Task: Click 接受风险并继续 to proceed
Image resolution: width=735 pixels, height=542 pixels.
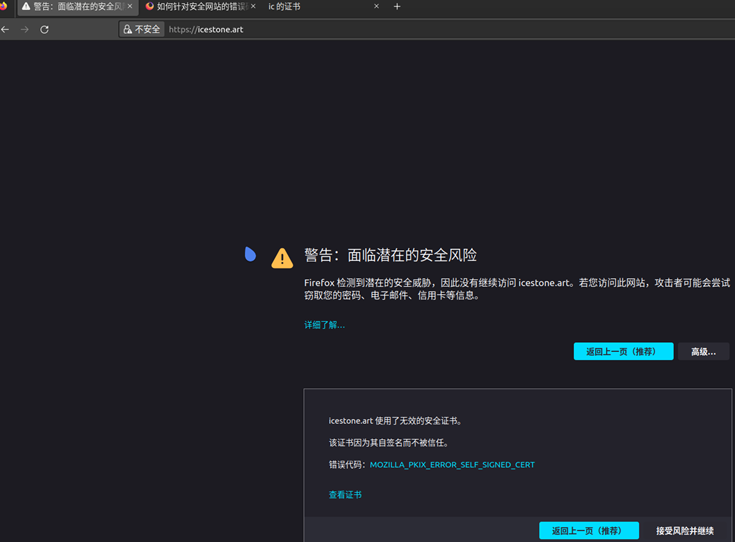Action: [x=685, y=531]
